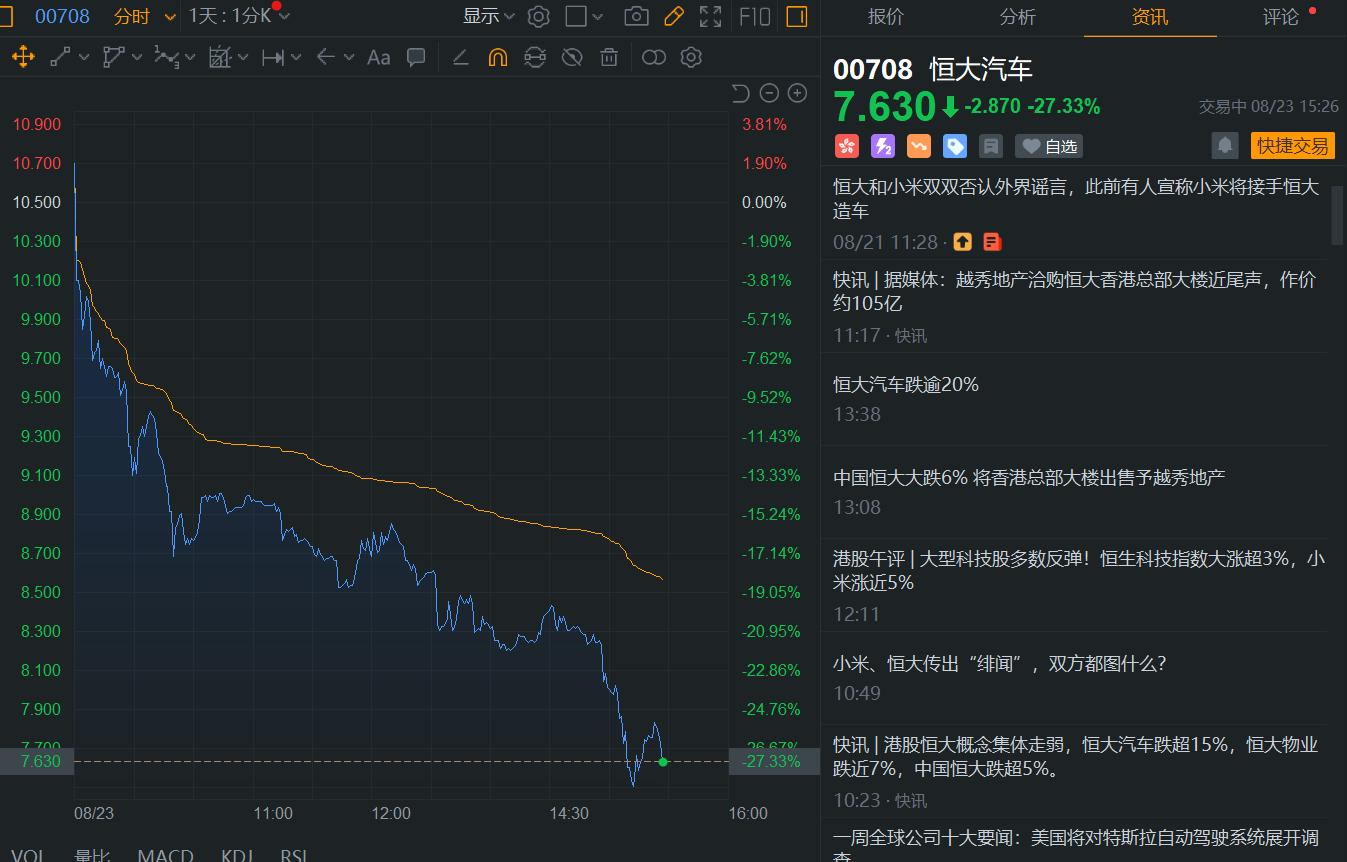The height and width of the screenshot is (862, 1347).
Task: Select the Fibonacci/gann grid tool
Action: click(x=220, y=57)
